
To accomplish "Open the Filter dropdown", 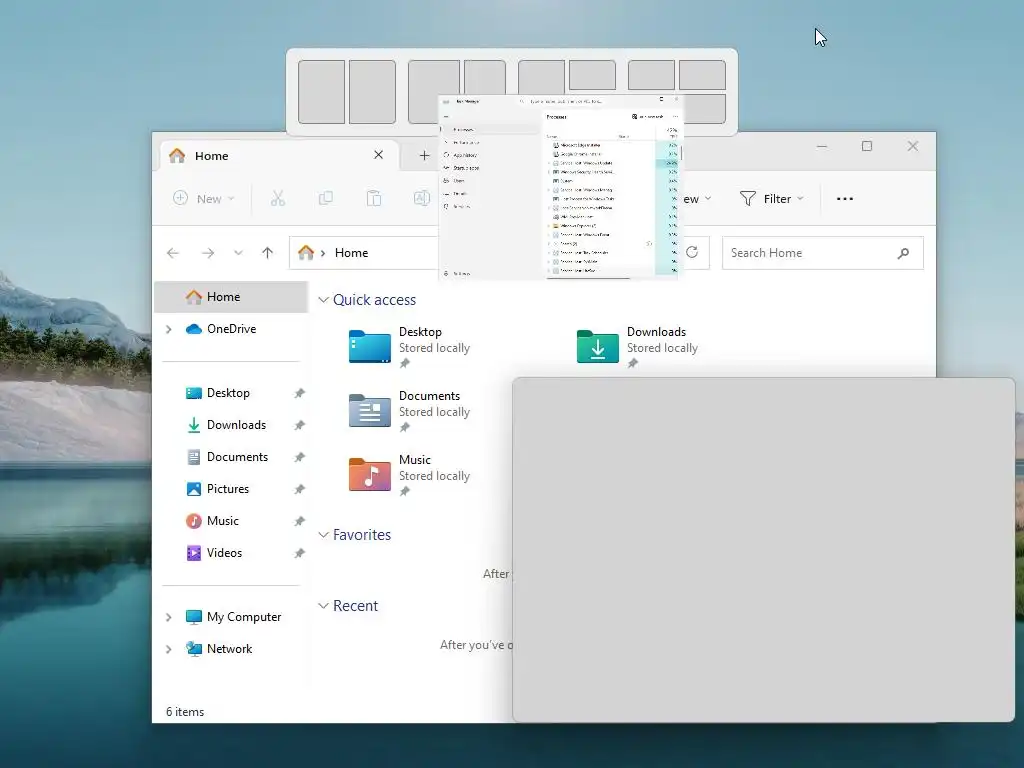I will tap(771, 199).
